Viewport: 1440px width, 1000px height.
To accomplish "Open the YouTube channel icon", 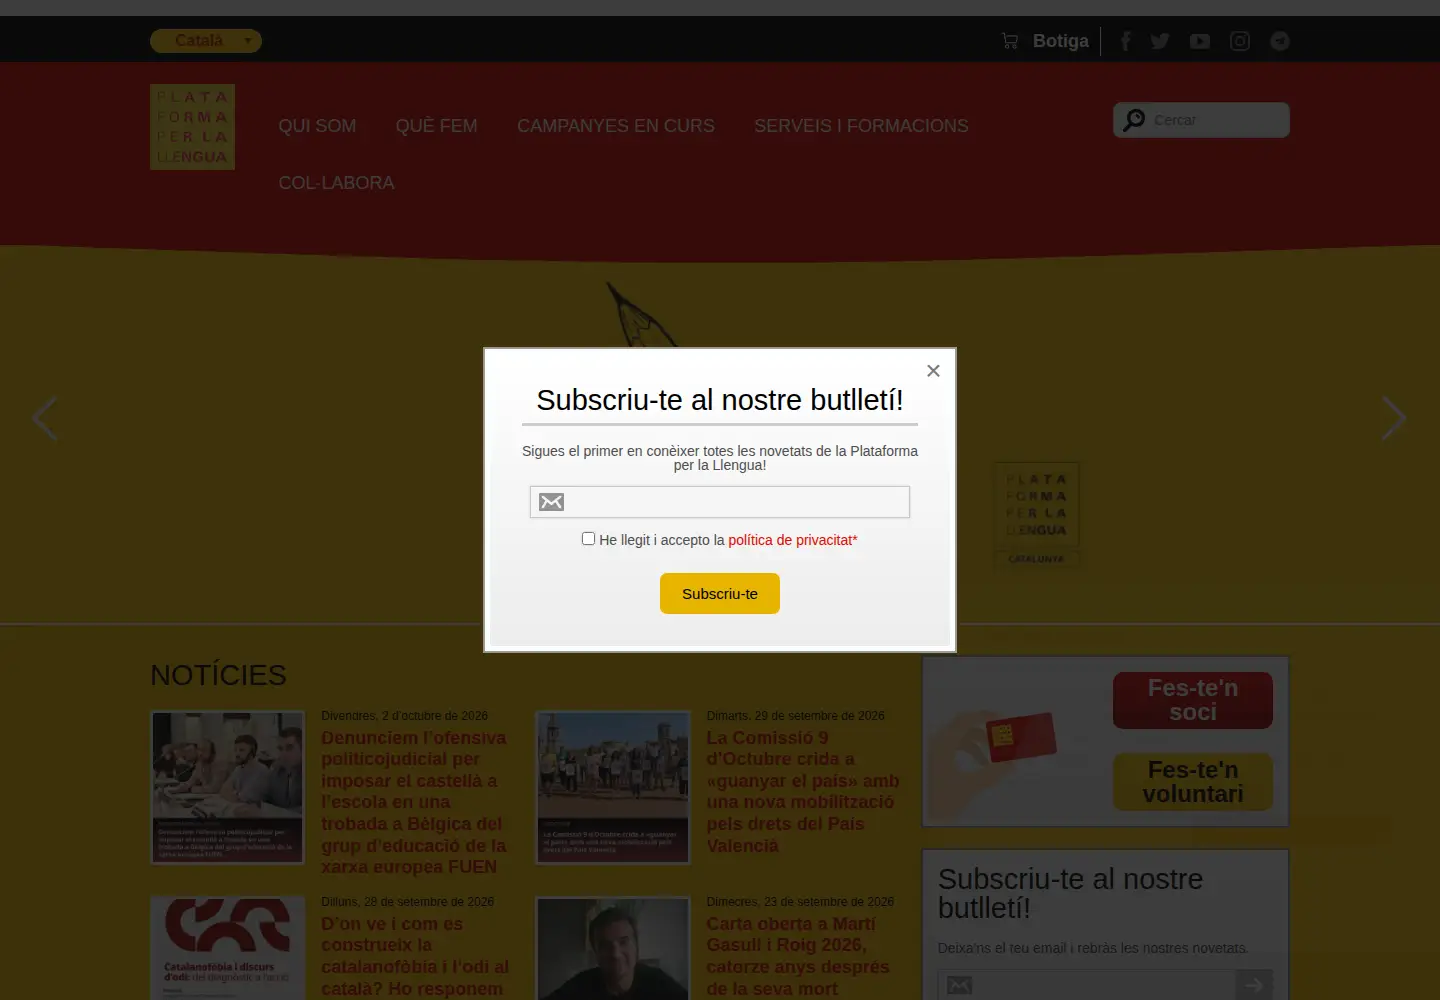I will [1200, 41].
